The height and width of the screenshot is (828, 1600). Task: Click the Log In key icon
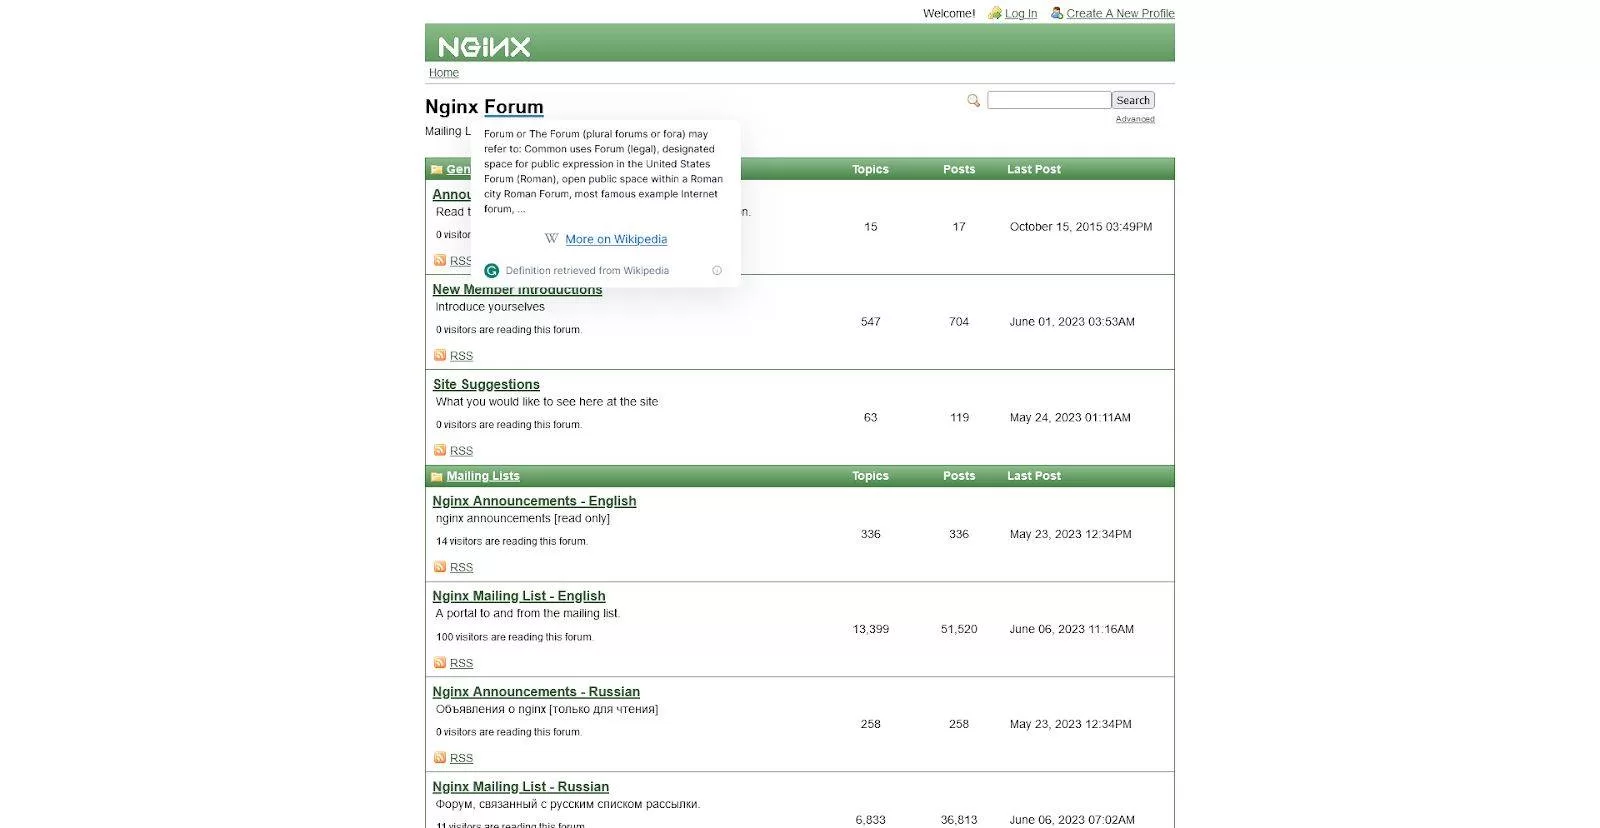click(x=994, y=13)
